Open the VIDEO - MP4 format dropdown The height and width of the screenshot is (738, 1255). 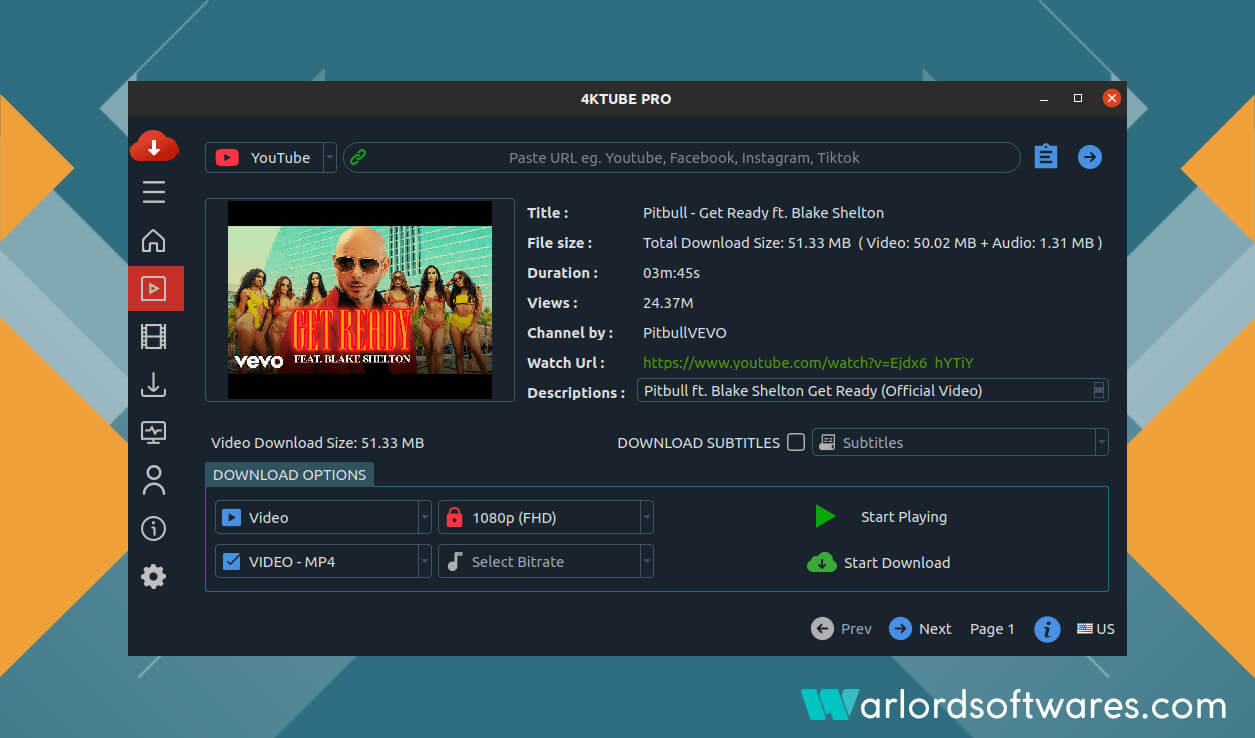pos(323,561)
